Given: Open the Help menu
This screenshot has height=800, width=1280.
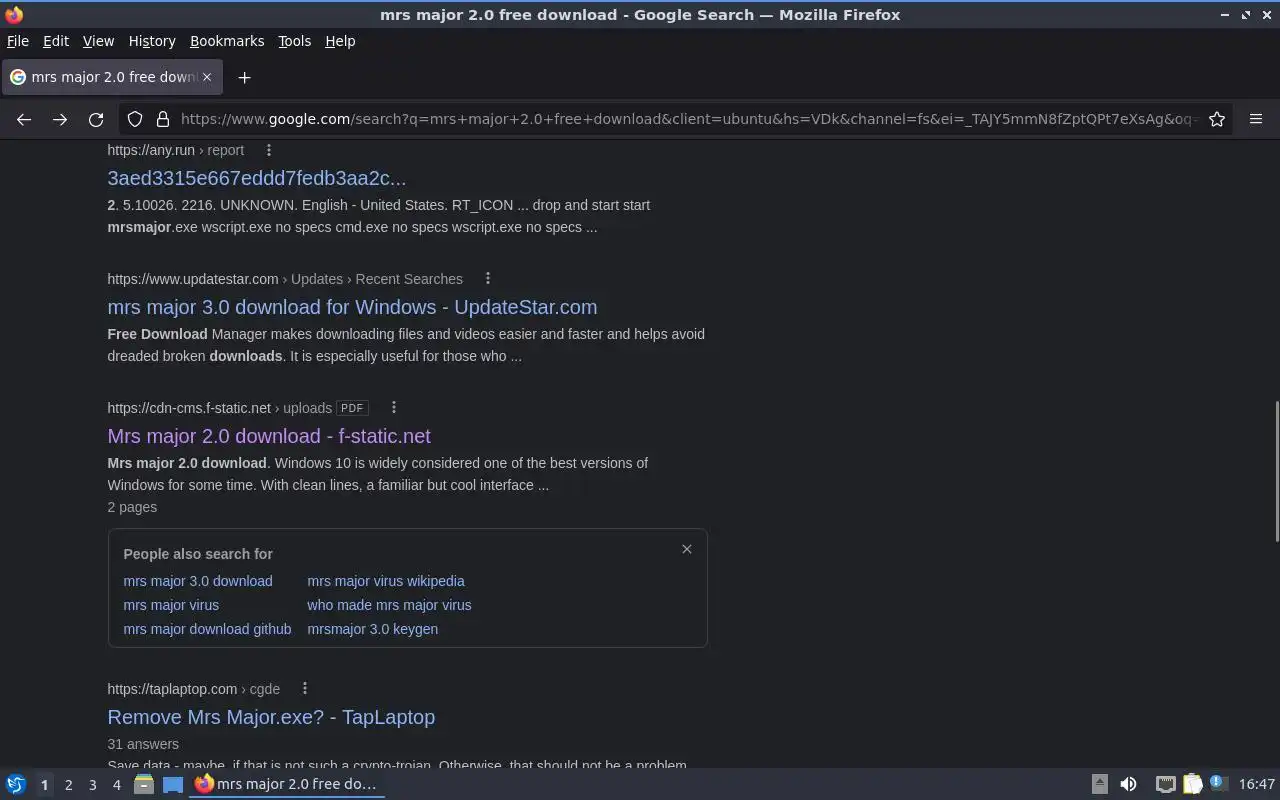Looking at the screenshot, I should click(x=340, y=41).
